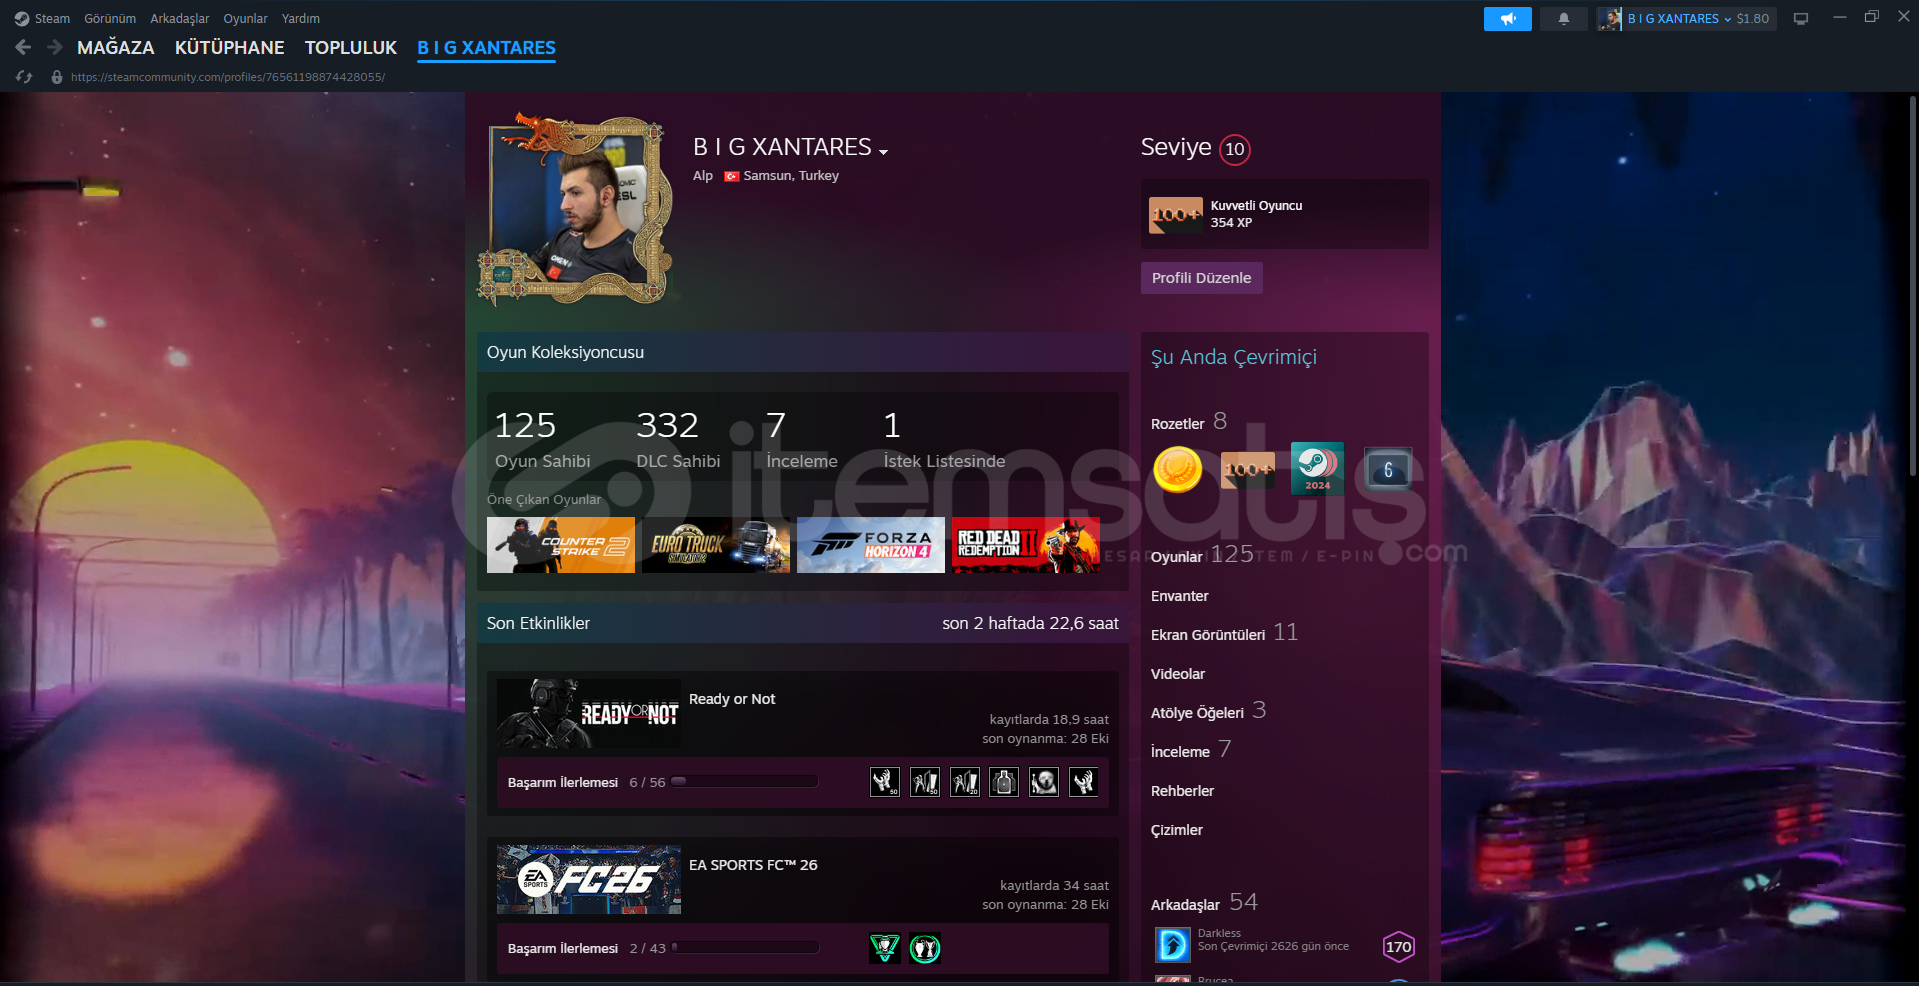Open the Arkadaşlar 54 friends link
The width and height of the screenshot is (1919, 986).
[x=1204, y=903]
